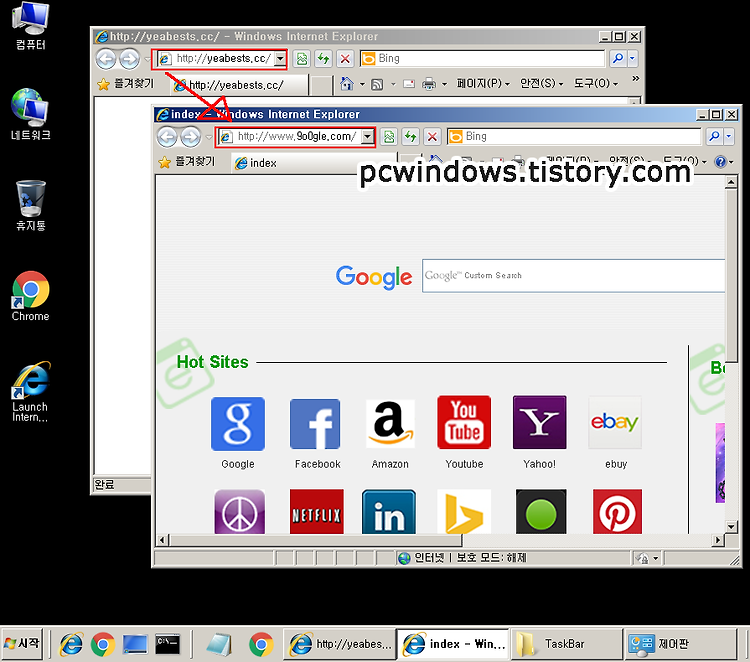Click Print icon in yeabests.cc toolbar
The height and width of the screenshot is (662, 750).
point(429,84)
